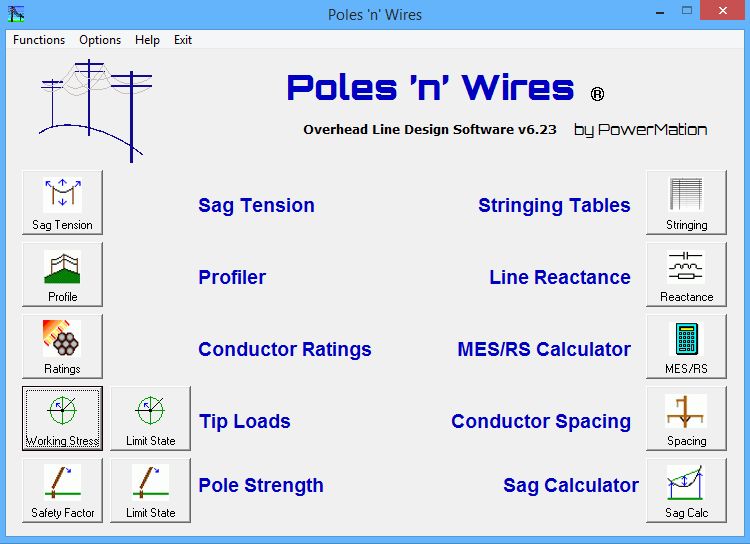Viewport: 750px width, 544px height.
Task: Open the conductor Spacing icon
Action: coord(686,418)
